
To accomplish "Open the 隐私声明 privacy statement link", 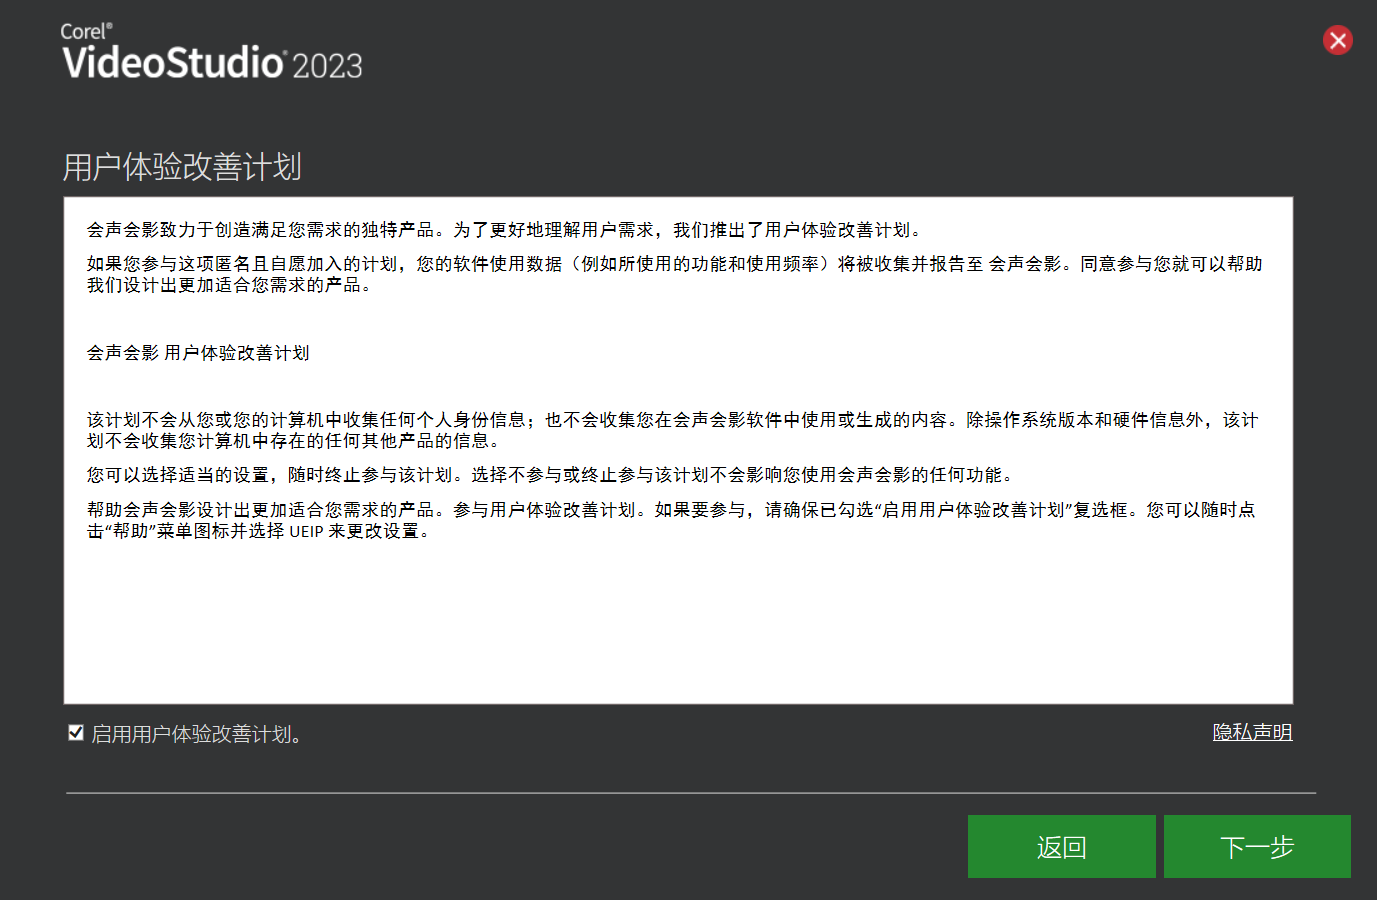I will 1252,732.
